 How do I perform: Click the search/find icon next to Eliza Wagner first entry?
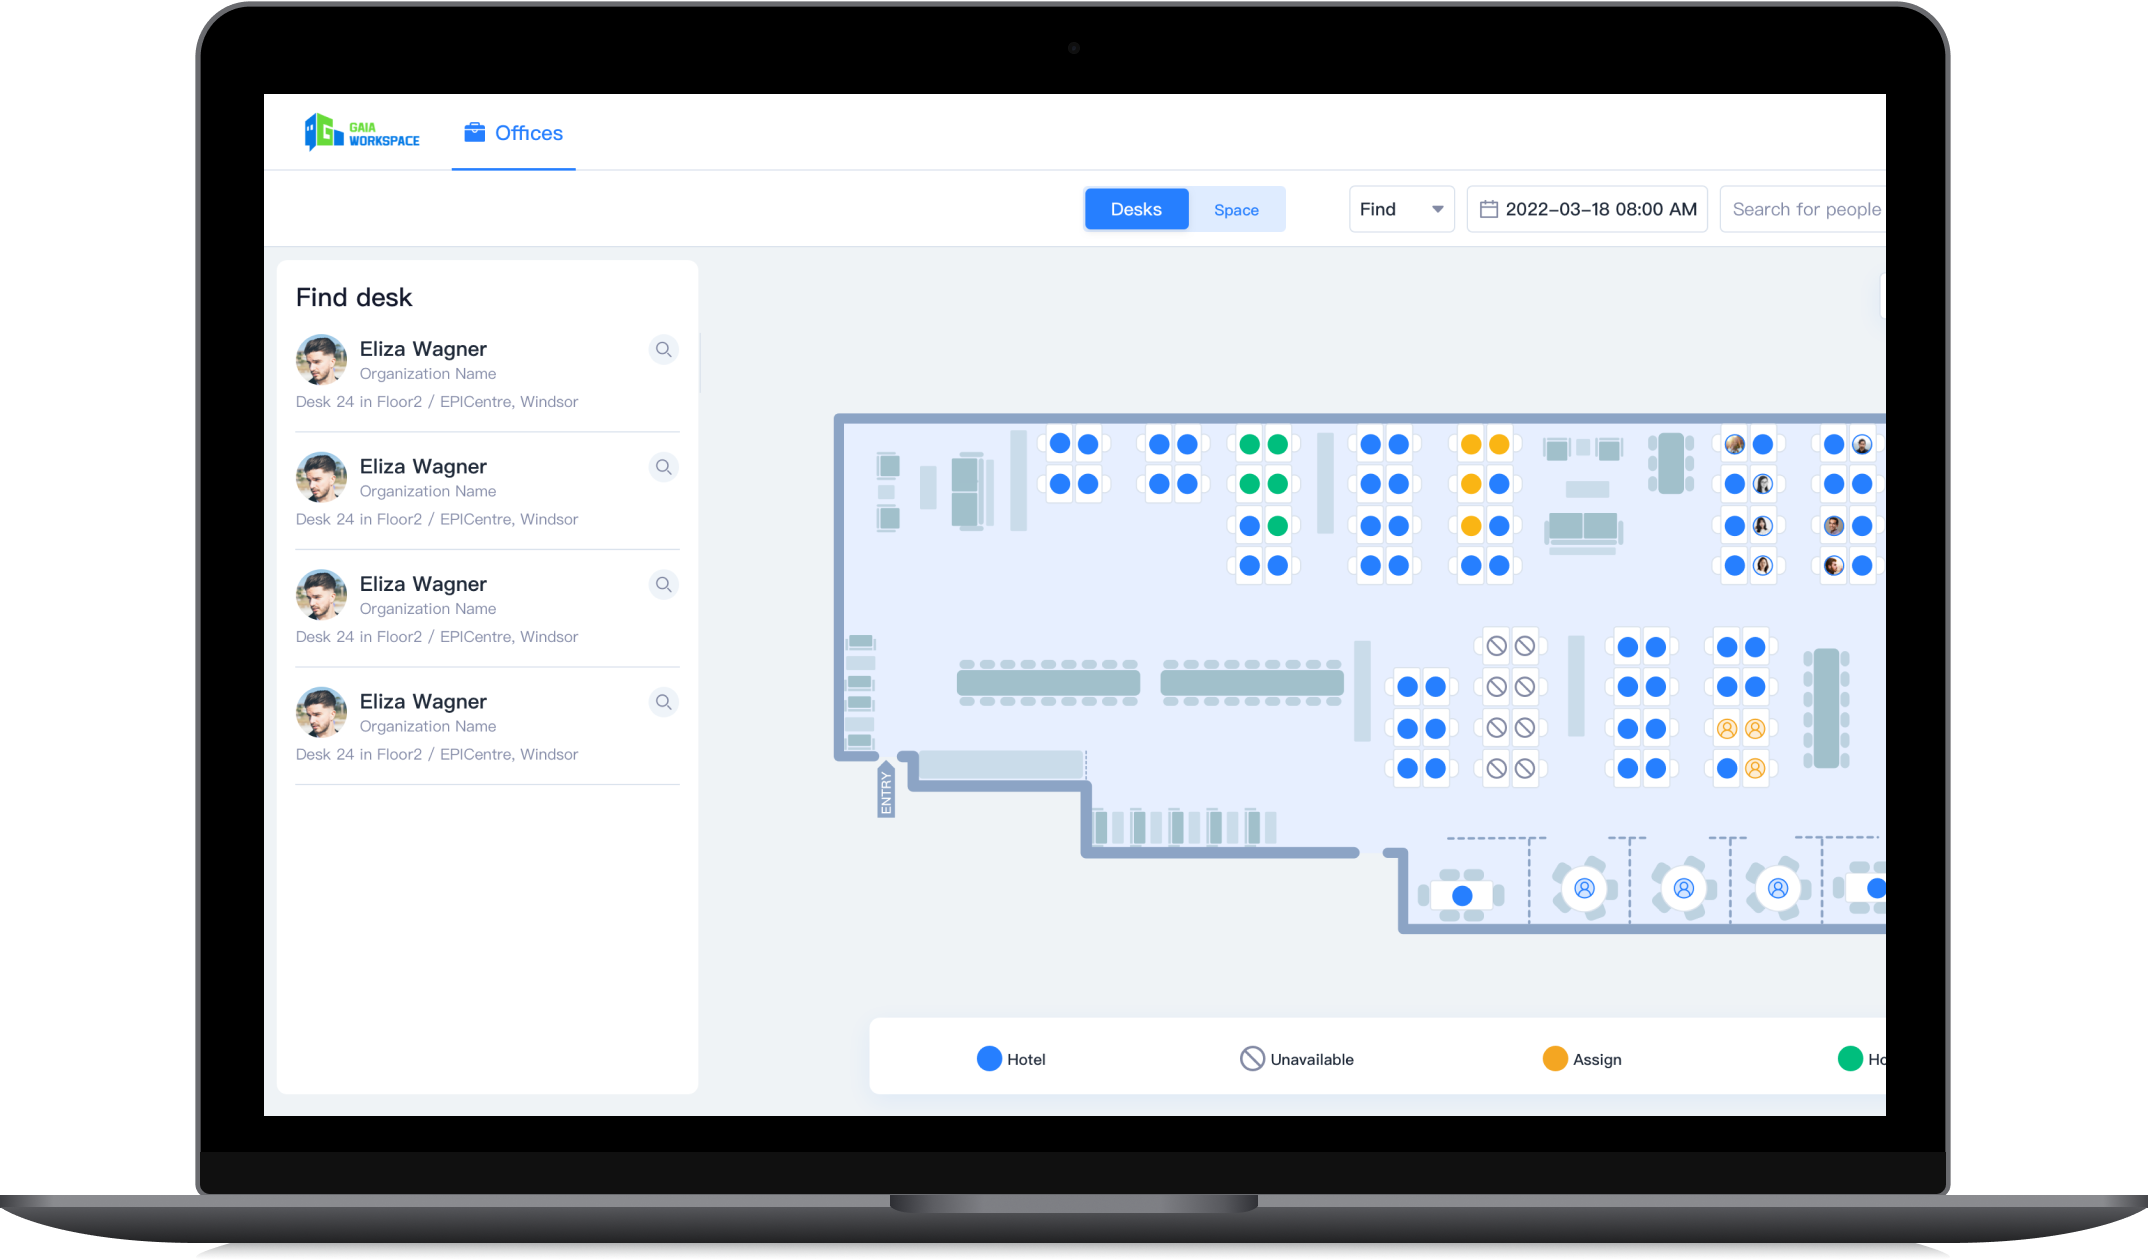(x=664, y=349)
